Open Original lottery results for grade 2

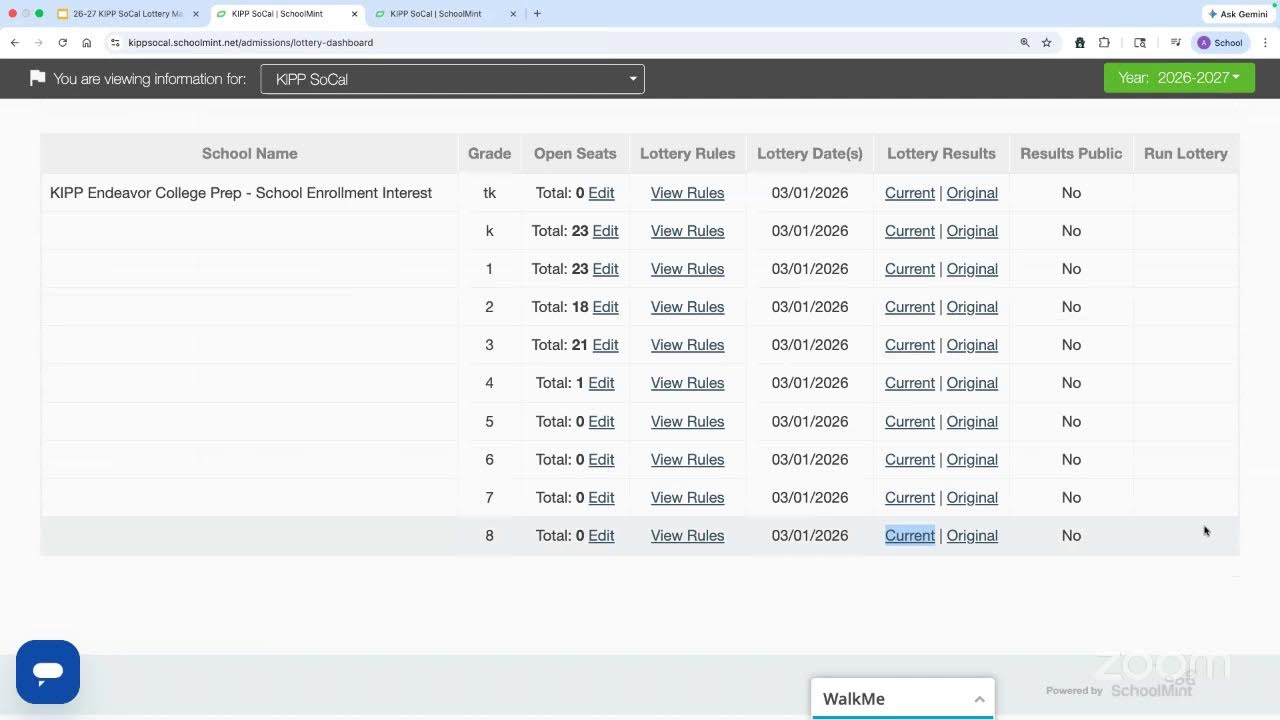coord(972,307)
